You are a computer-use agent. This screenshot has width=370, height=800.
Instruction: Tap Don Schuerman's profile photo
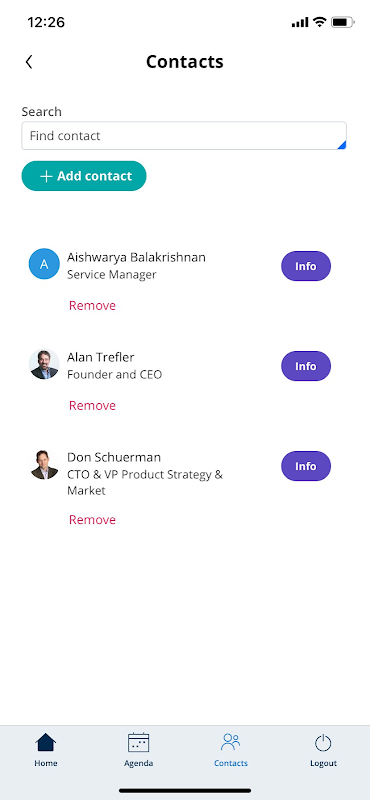[44, 464]
